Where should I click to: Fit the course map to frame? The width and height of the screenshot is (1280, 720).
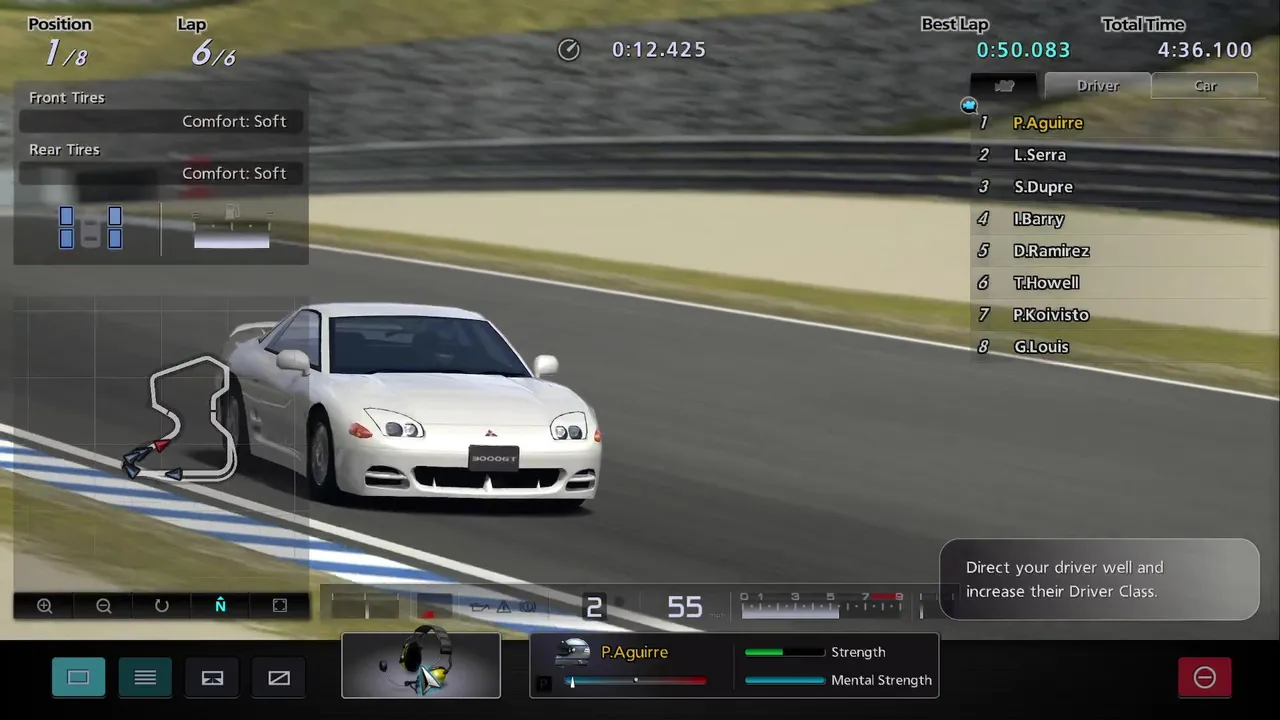click(x=280, y=605)
